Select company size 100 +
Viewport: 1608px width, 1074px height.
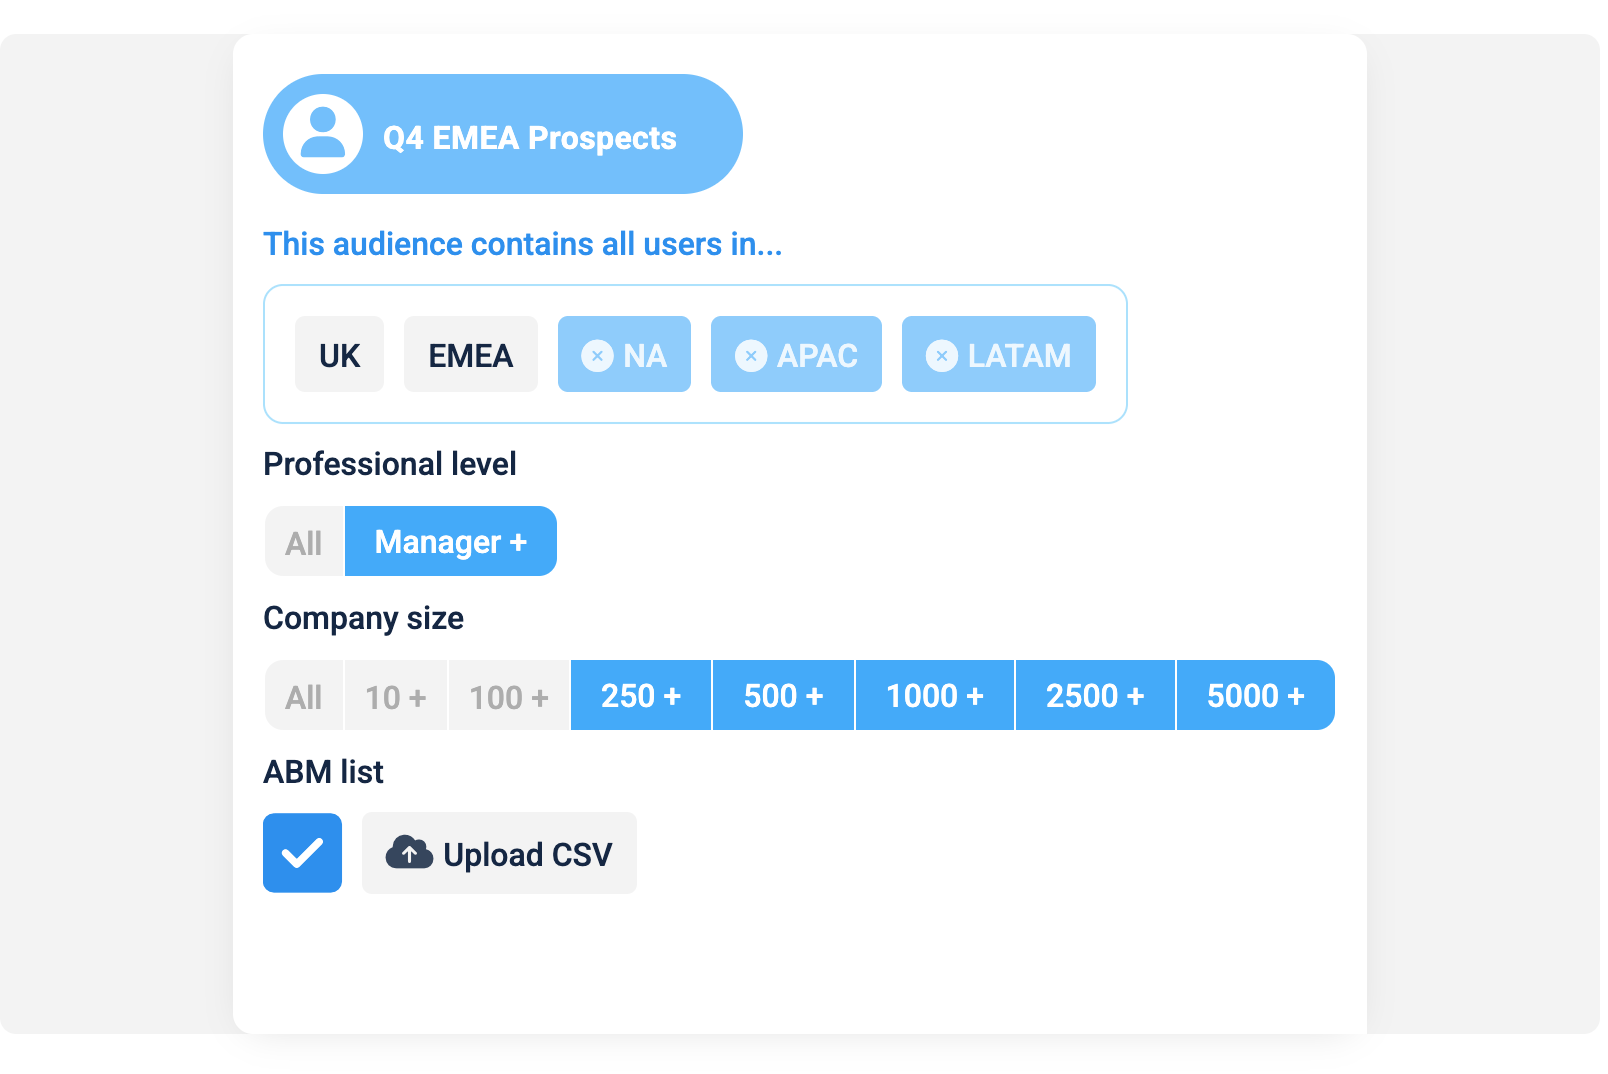pos(509,696)
